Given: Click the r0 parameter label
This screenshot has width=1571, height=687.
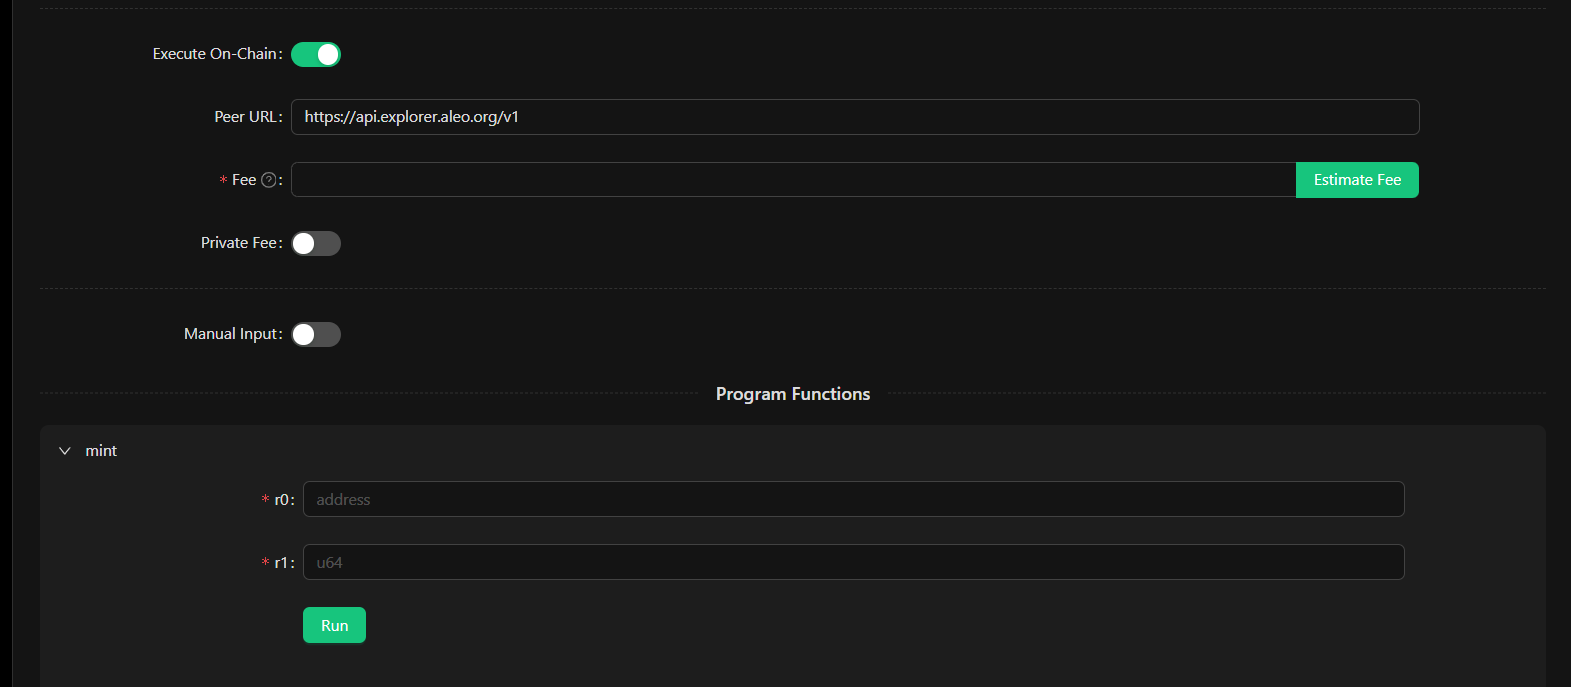Looking at the screenshot, I should (282, 500).
